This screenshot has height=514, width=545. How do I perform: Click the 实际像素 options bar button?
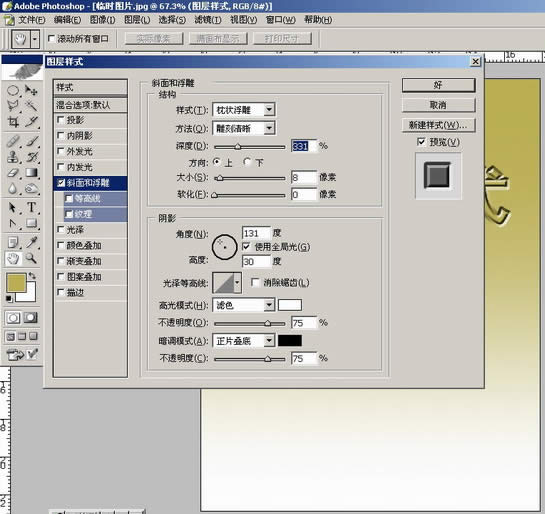point(154,39)
